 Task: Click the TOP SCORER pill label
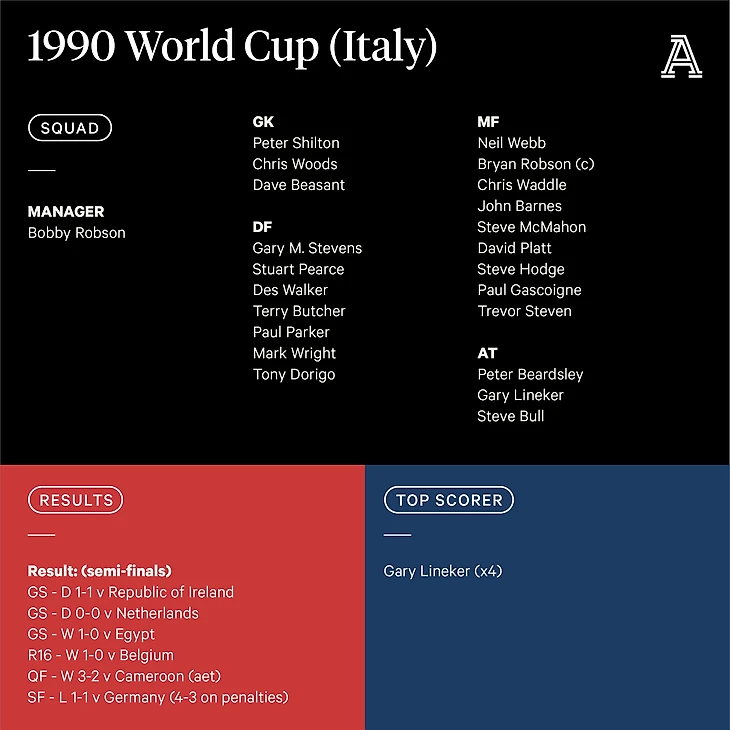click(449, 500)
